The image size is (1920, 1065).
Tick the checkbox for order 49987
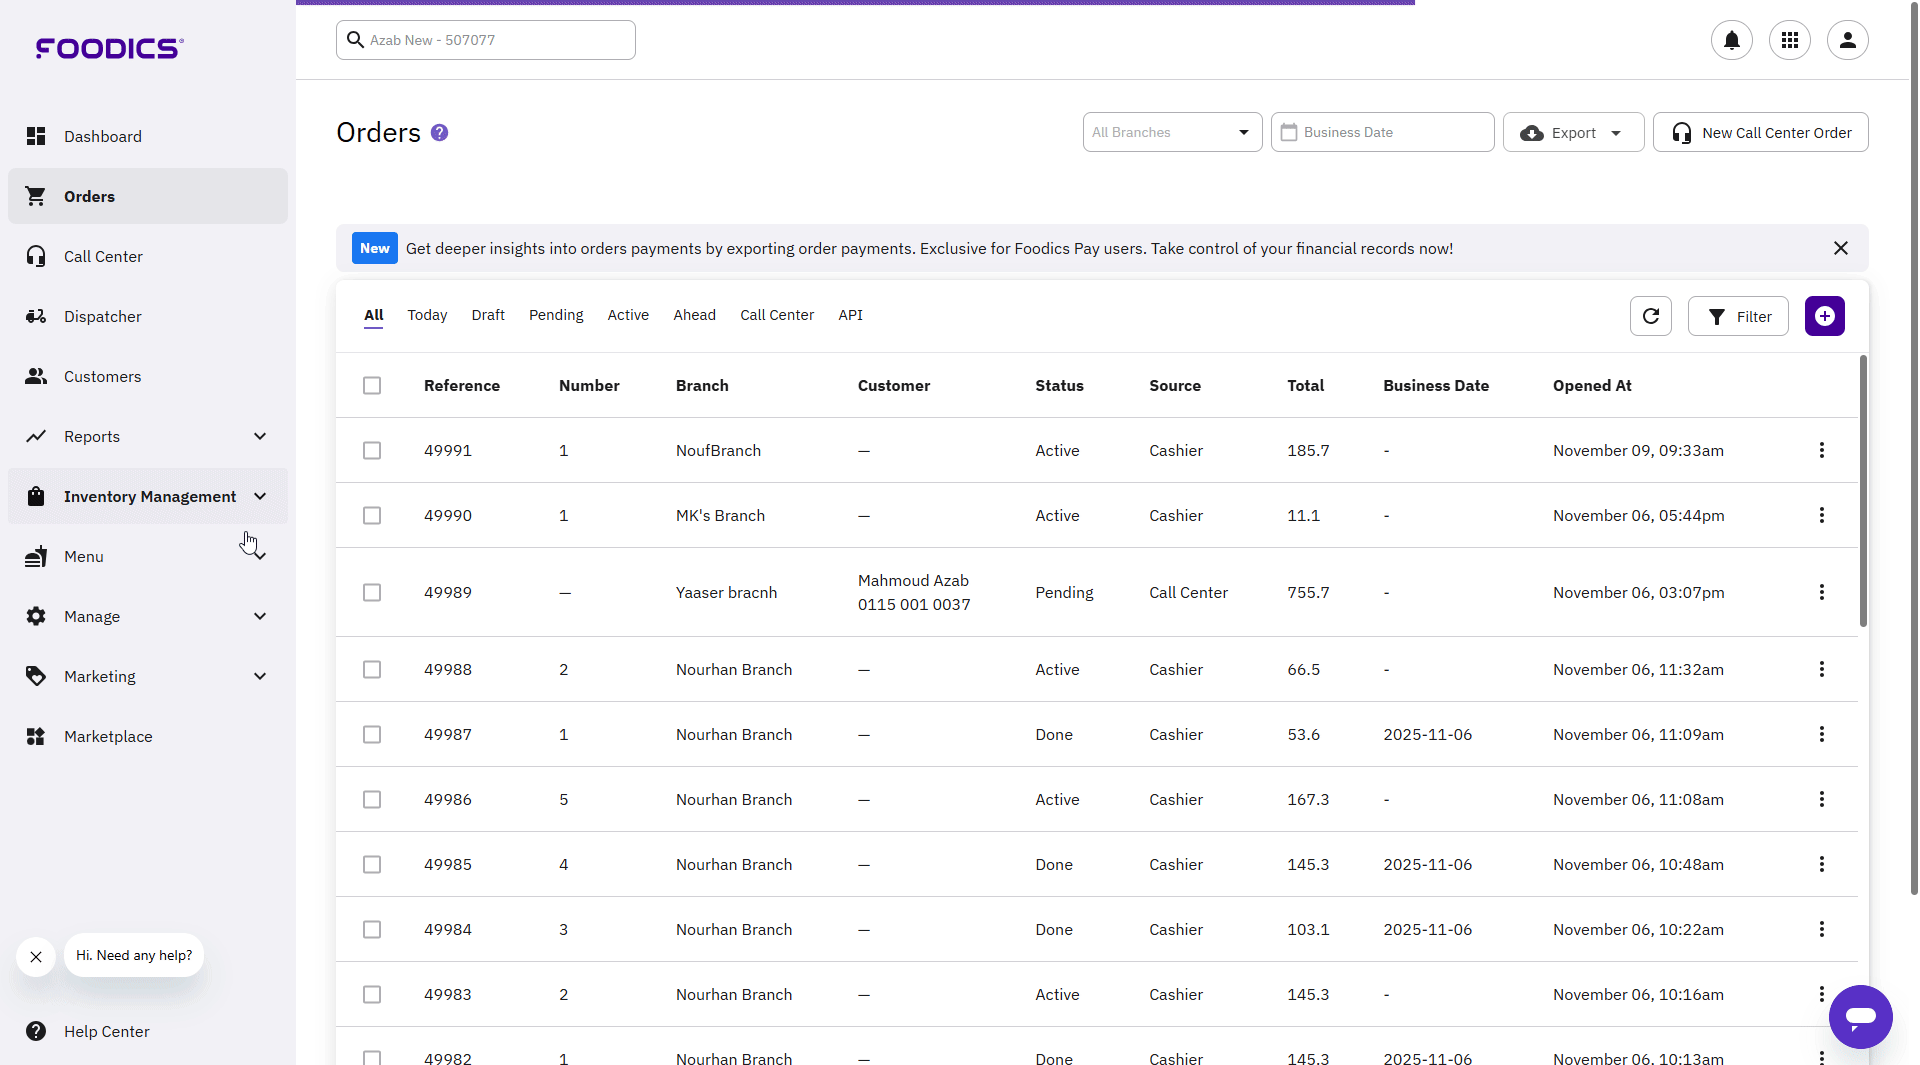click(372, 735)
